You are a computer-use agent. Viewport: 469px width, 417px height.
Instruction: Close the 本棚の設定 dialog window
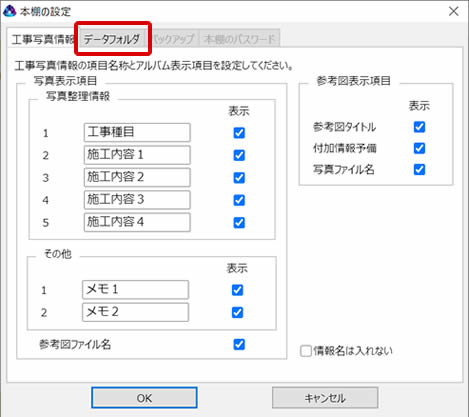(453, 11)
